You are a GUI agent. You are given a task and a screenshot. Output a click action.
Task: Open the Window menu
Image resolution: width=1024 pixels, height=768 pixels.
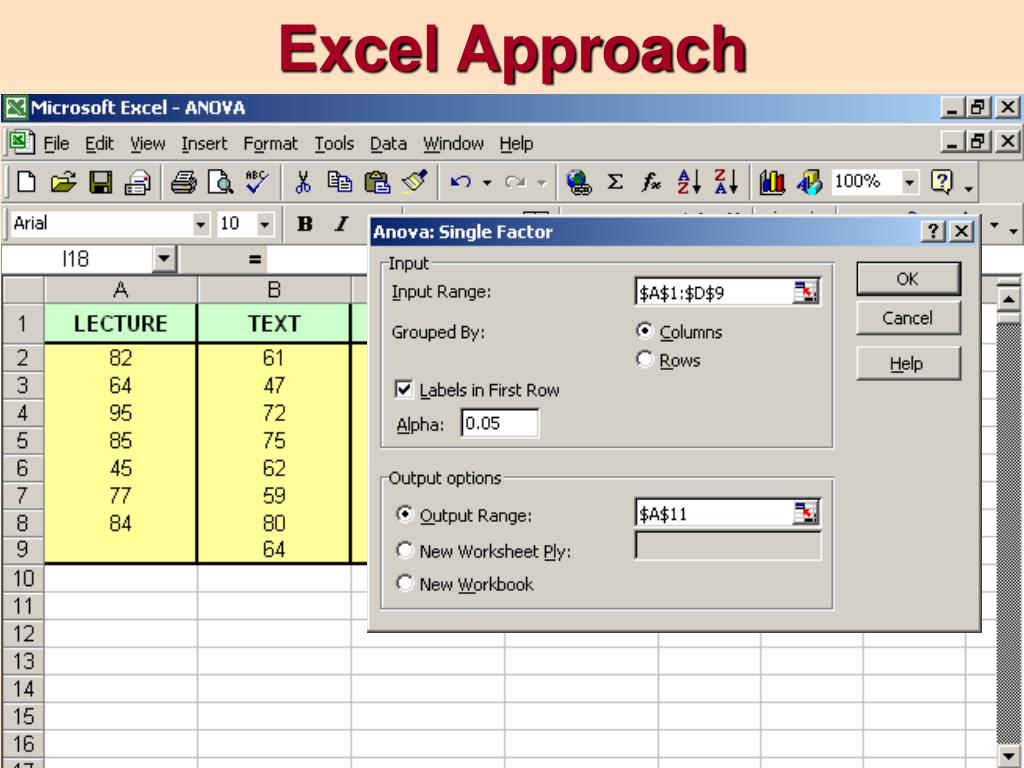point(453,144)
